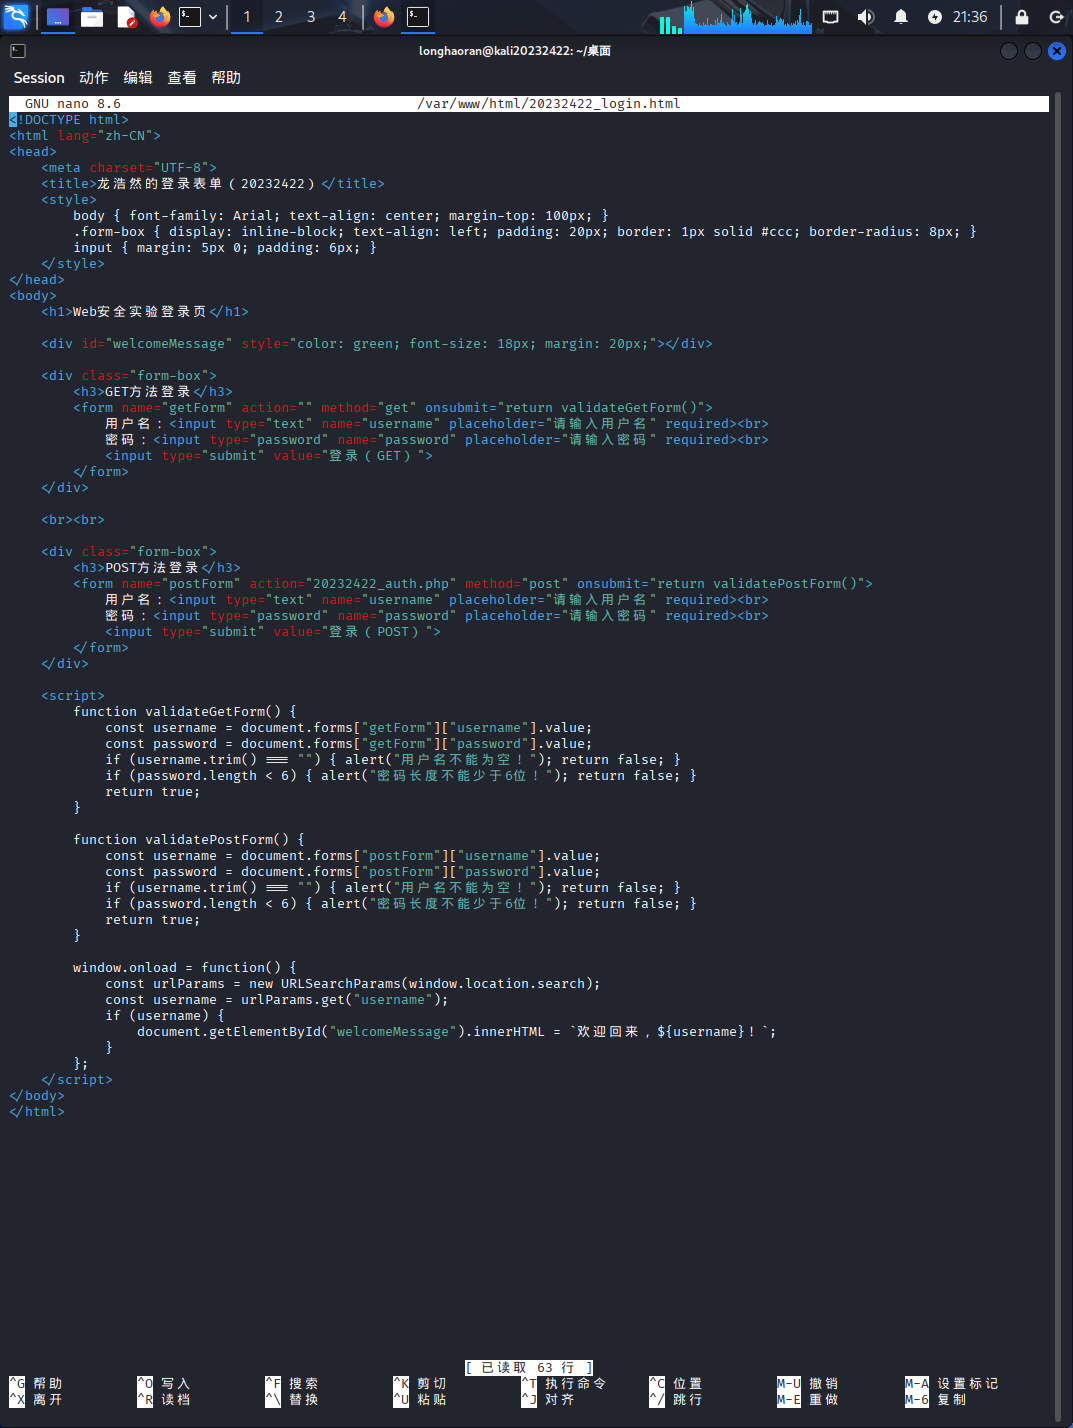Viewport: 1073px width, 1428px height.
Task: Click the '已读取 63 行' status message
Action: click(x=529, y=1368)
